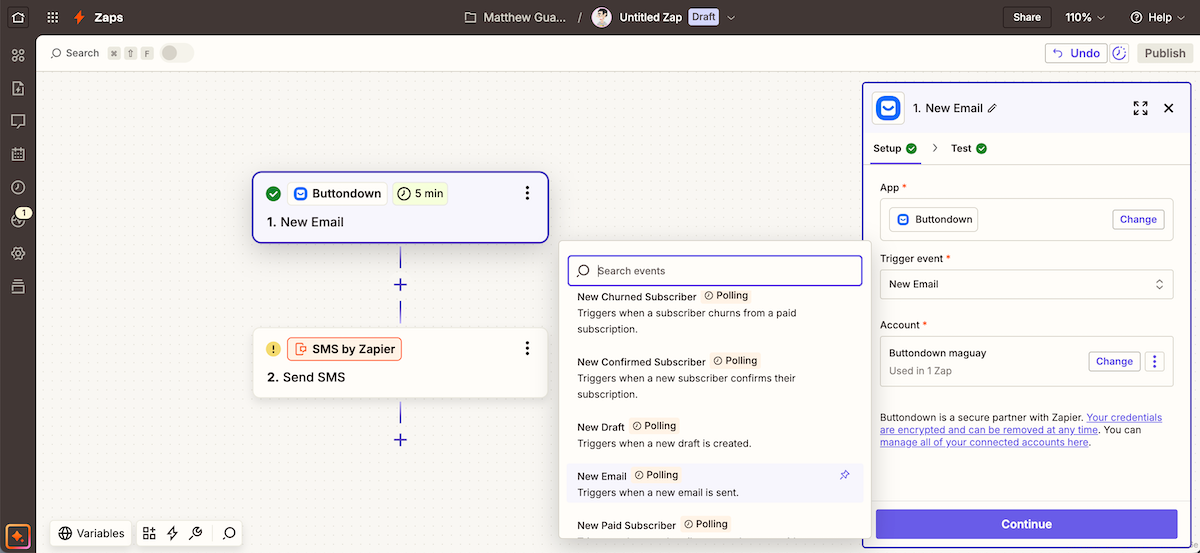Screen dimensions: 1200x553
Task: Expand the step editor panel to fullscreen
Action: click(1140, 108)
